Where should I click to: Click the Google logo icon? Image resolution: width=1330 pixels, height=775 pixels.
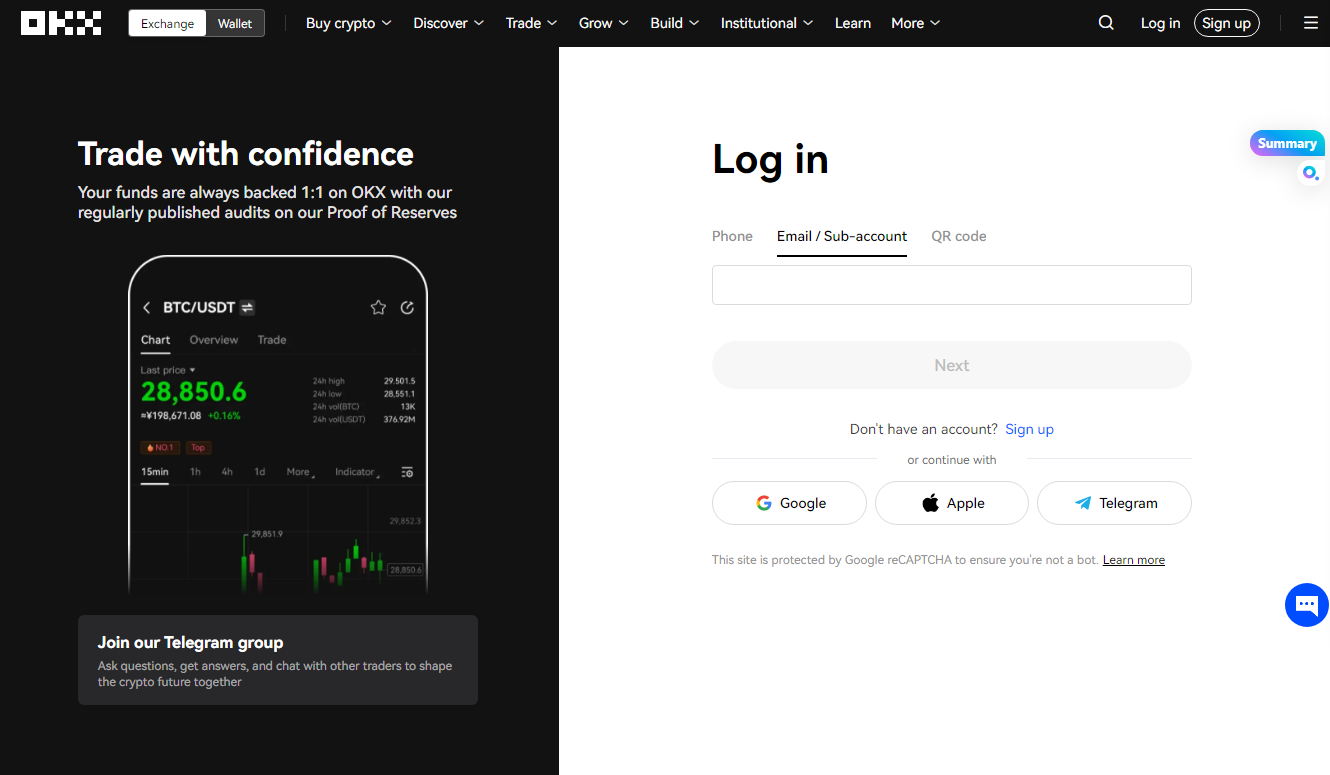[764, 503]
